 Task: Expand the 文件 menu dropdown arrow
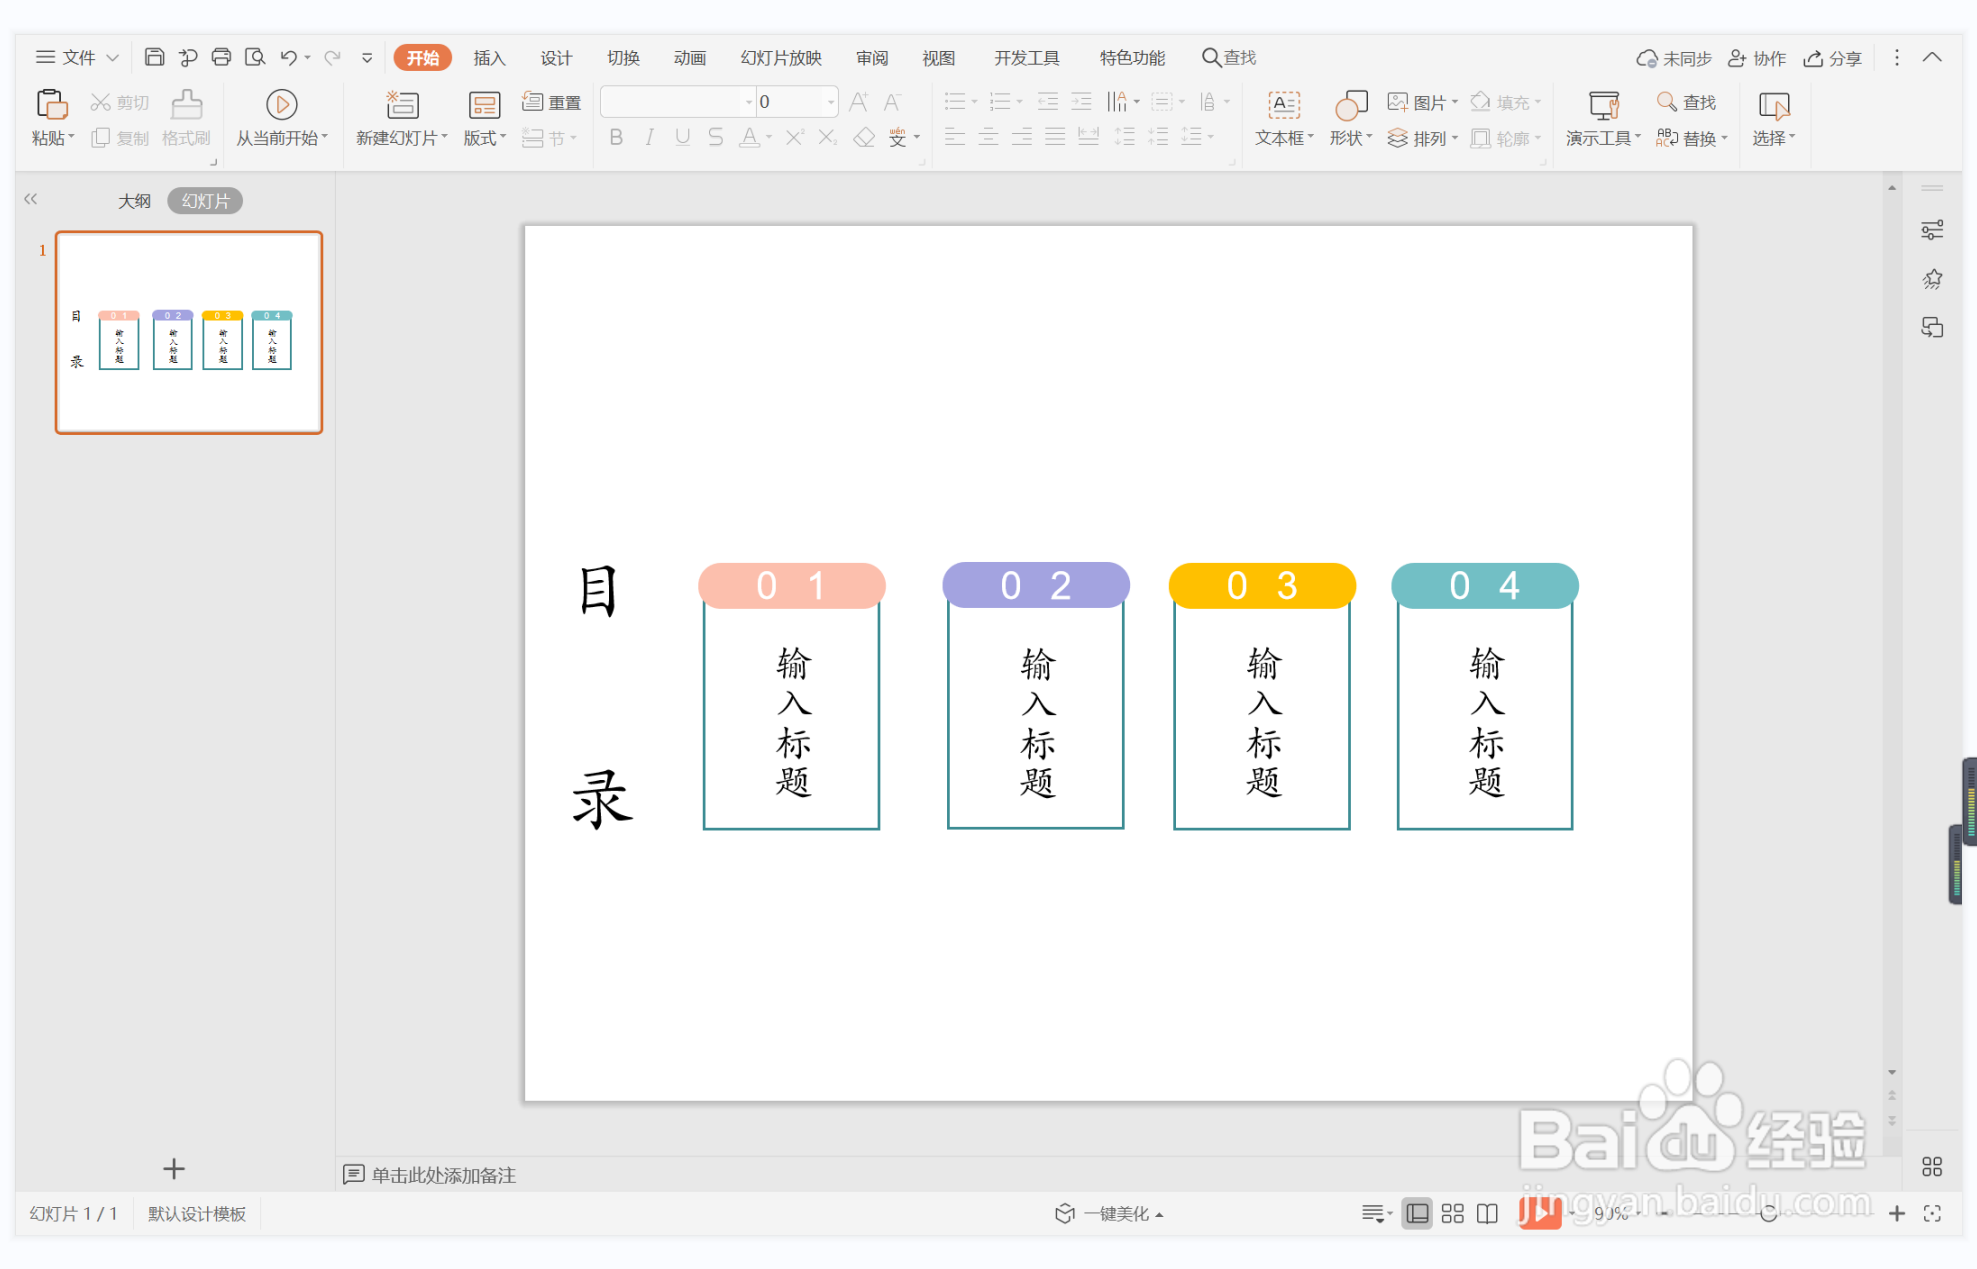click(113, 58)
